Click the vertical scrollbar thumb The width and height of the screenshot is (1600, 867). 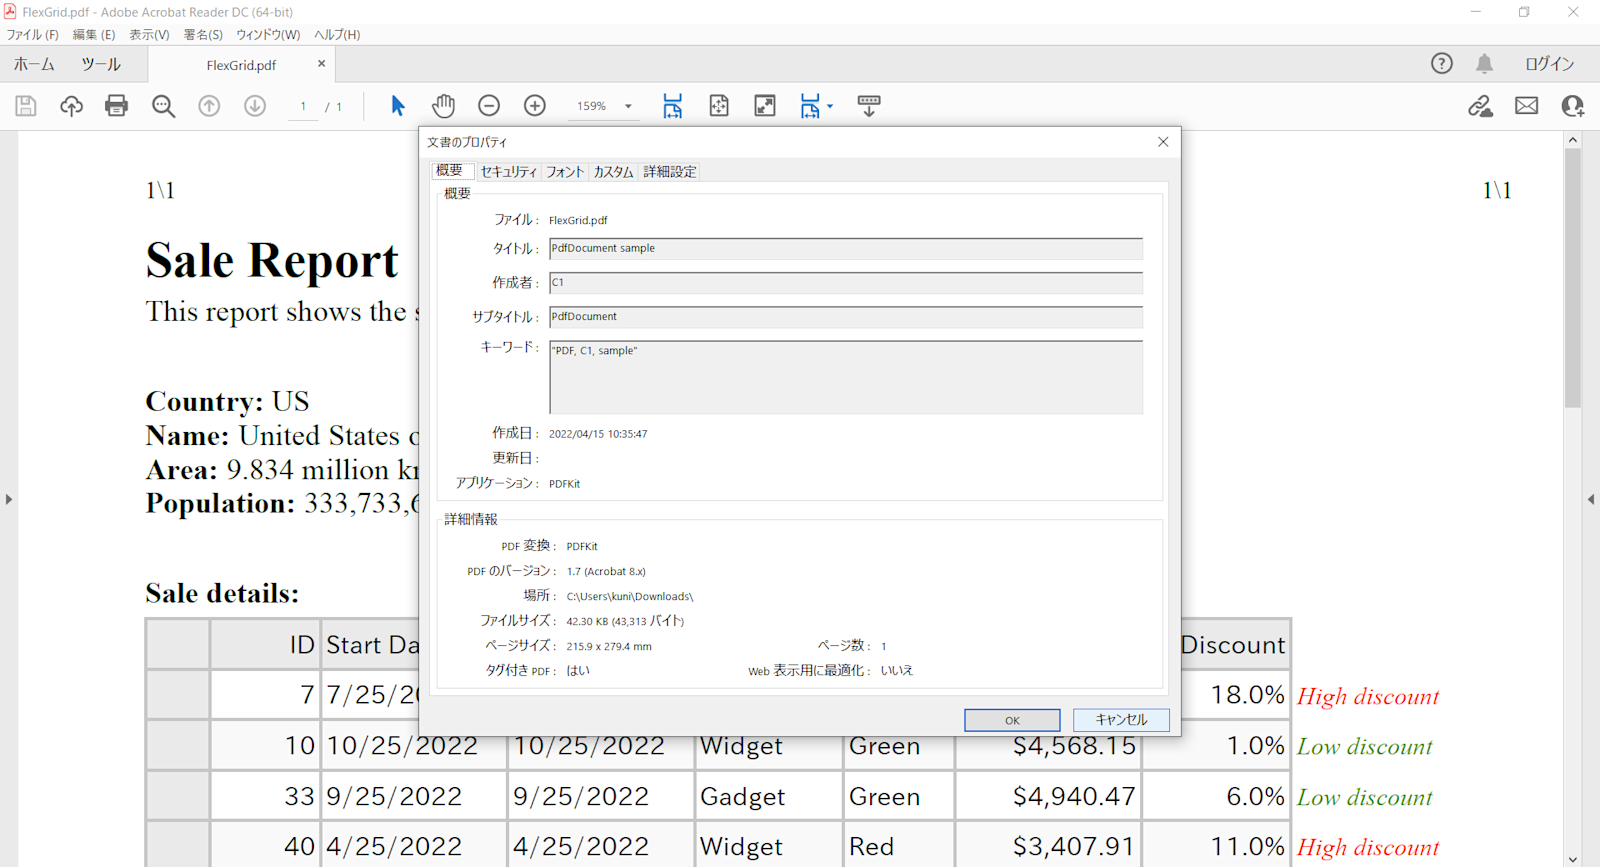[x=1573, y=278]
